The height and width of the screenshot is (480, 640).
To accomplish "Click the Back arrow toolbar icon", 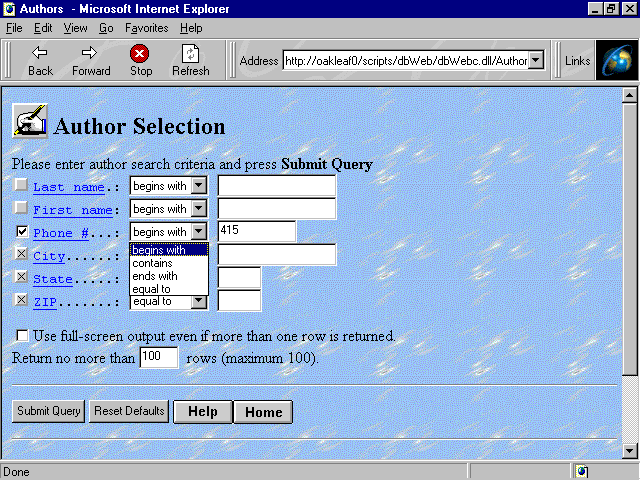I will [x=40, y=53].
